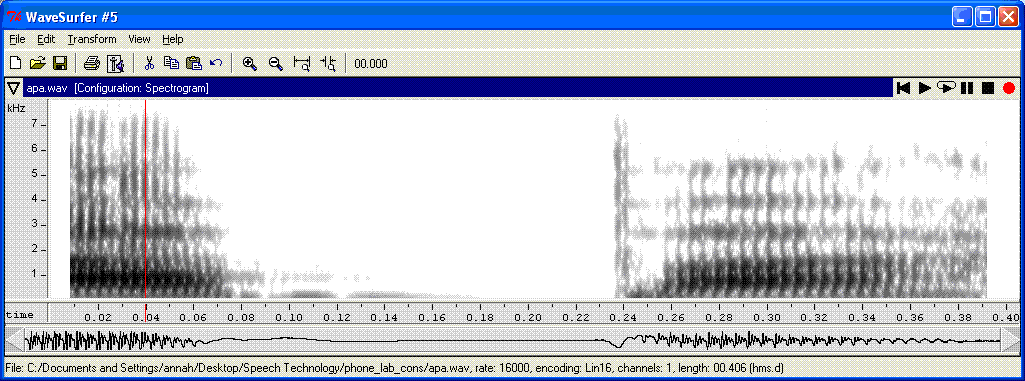Click the 0.20 mark on the time axis
This screenshot has width=1025, height=381.
click(528, 317)
